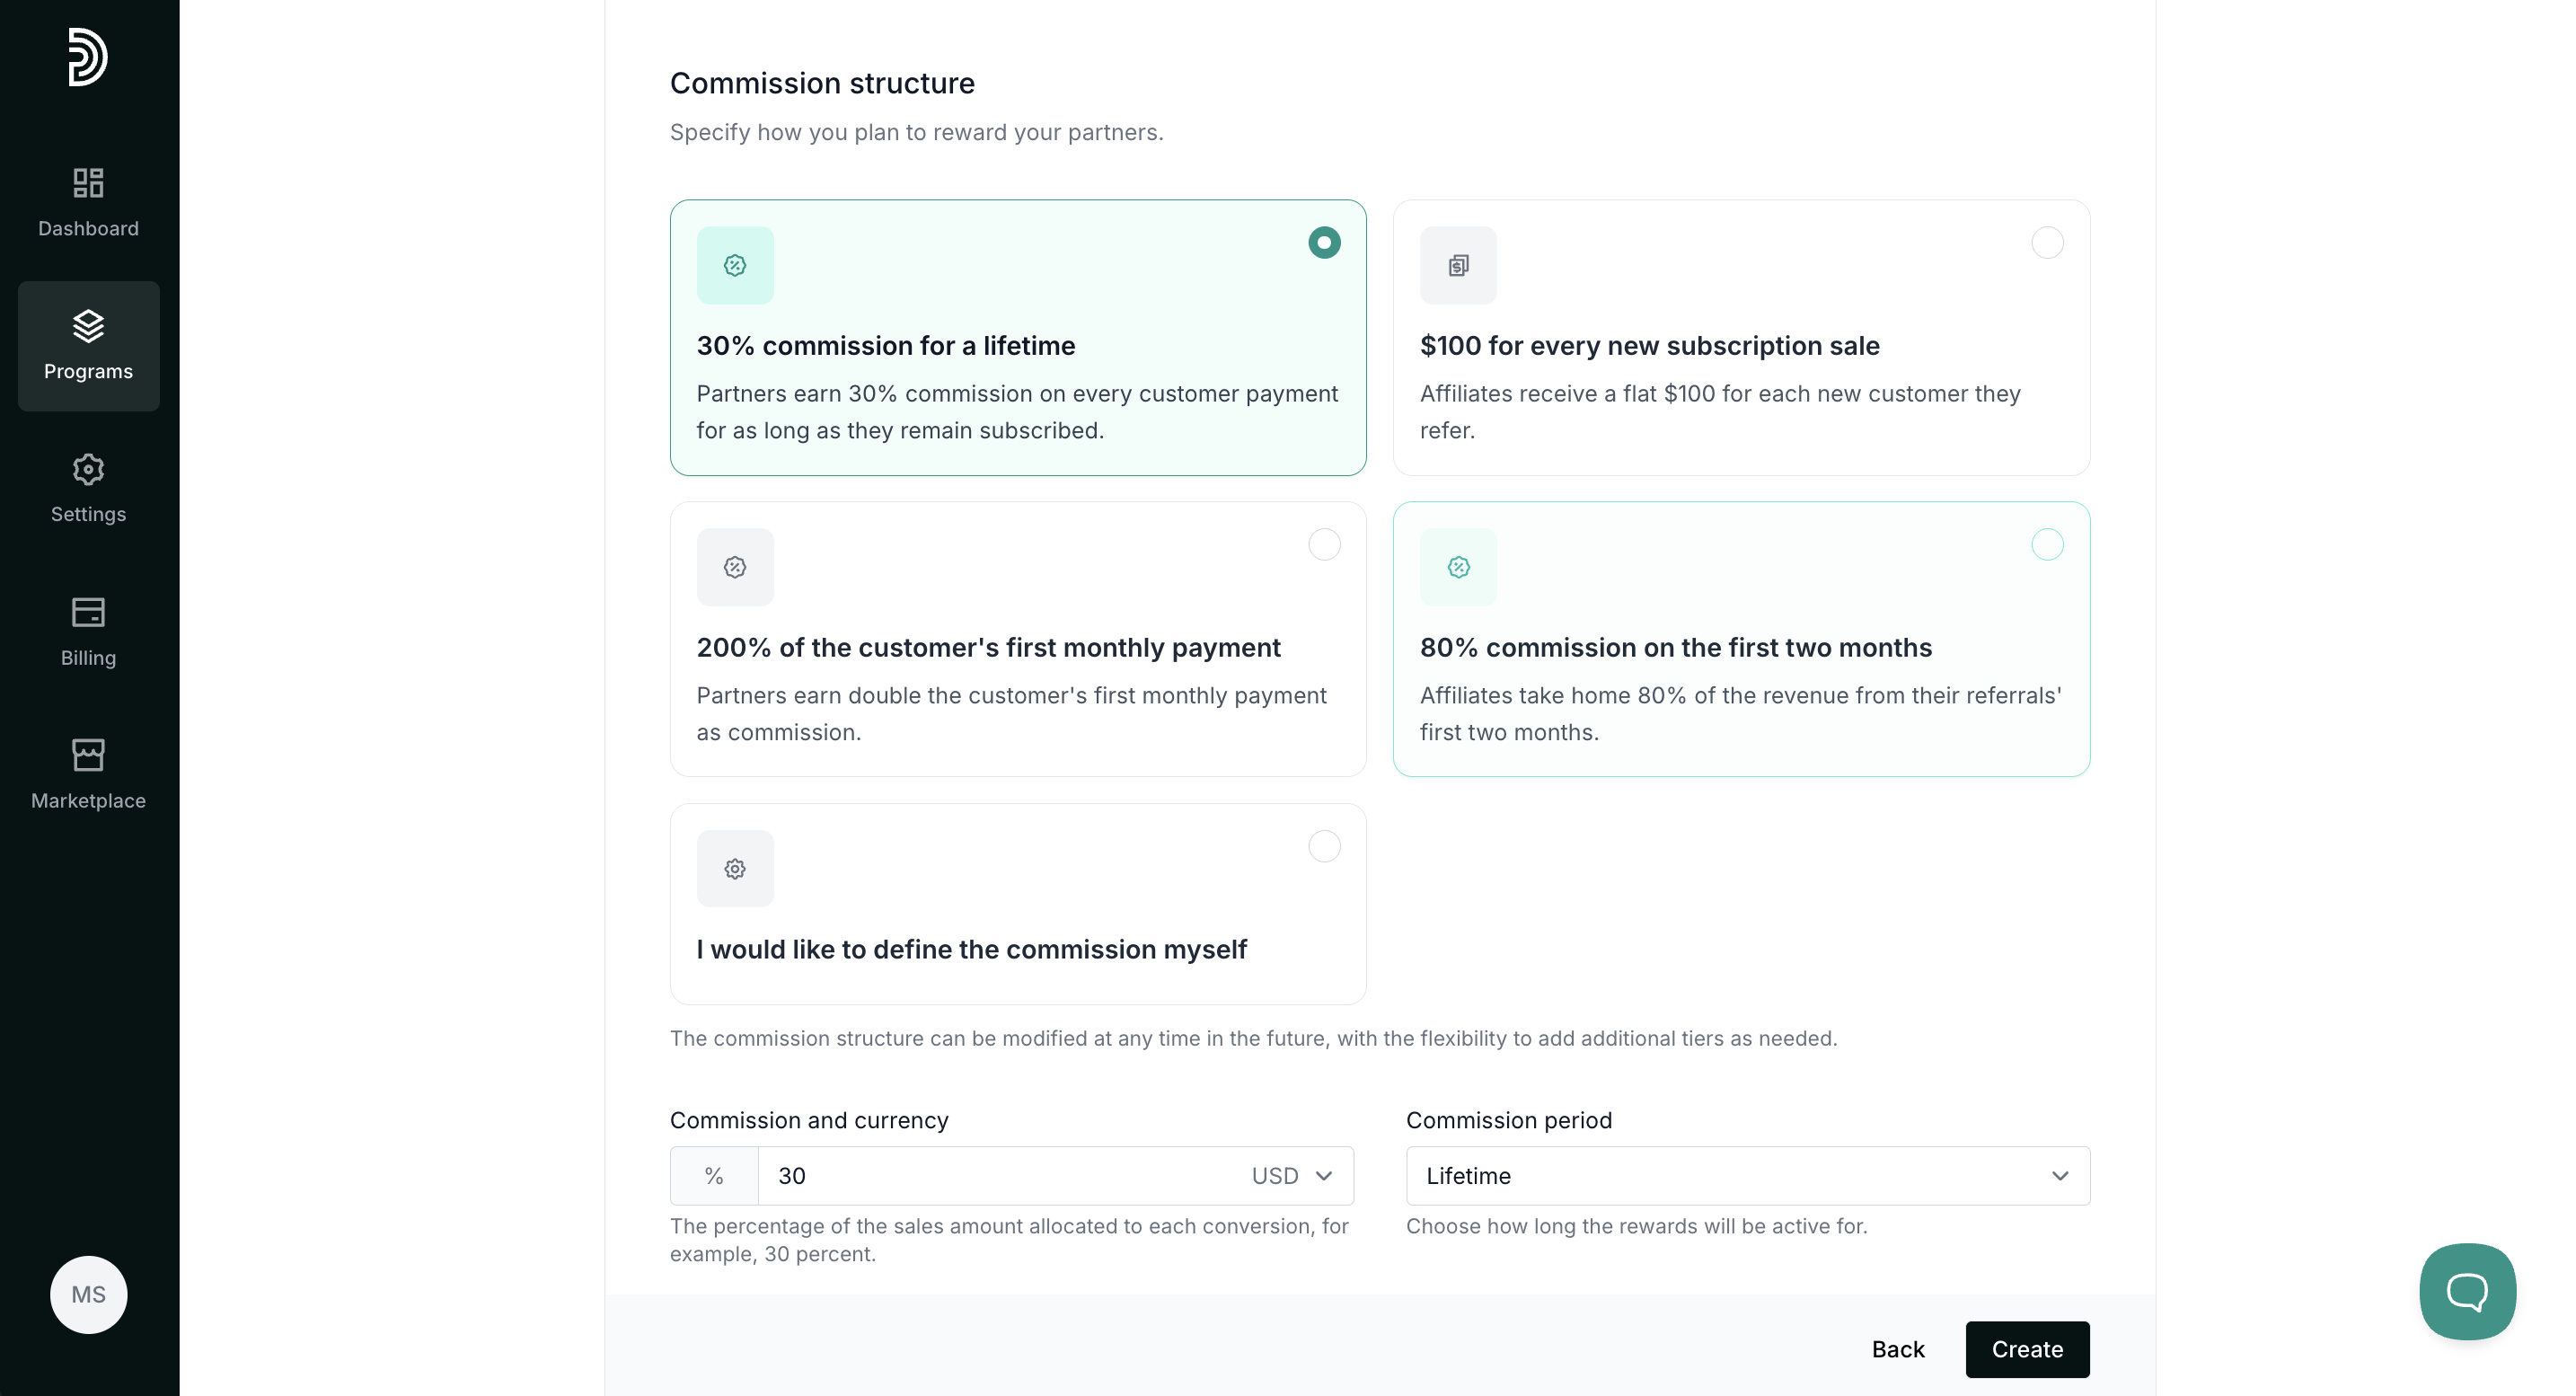This screenshot has height=1396, width=2576.
Task: Select 80% commission on first two months radio
Action: click(x=2047, y=545)
